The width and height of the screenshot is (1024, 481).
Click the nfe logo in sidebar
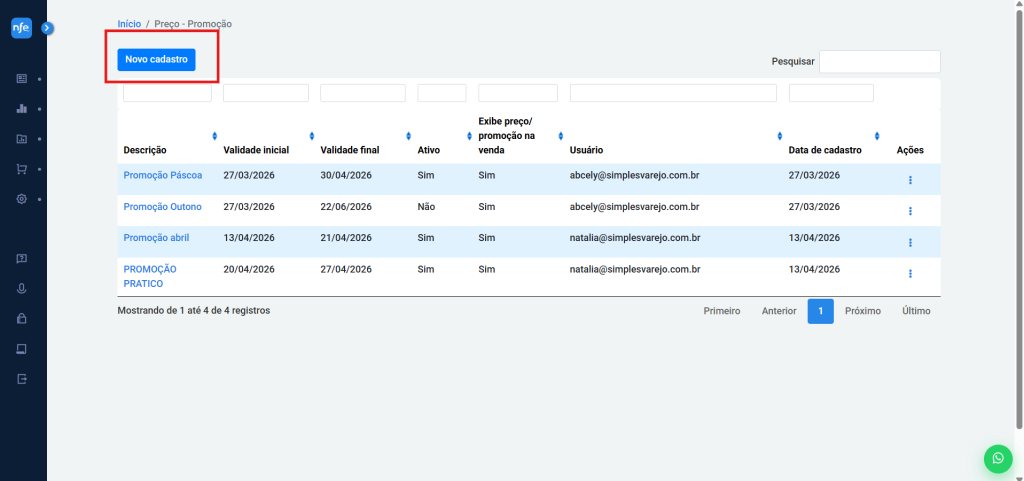(x=21, y=29)
